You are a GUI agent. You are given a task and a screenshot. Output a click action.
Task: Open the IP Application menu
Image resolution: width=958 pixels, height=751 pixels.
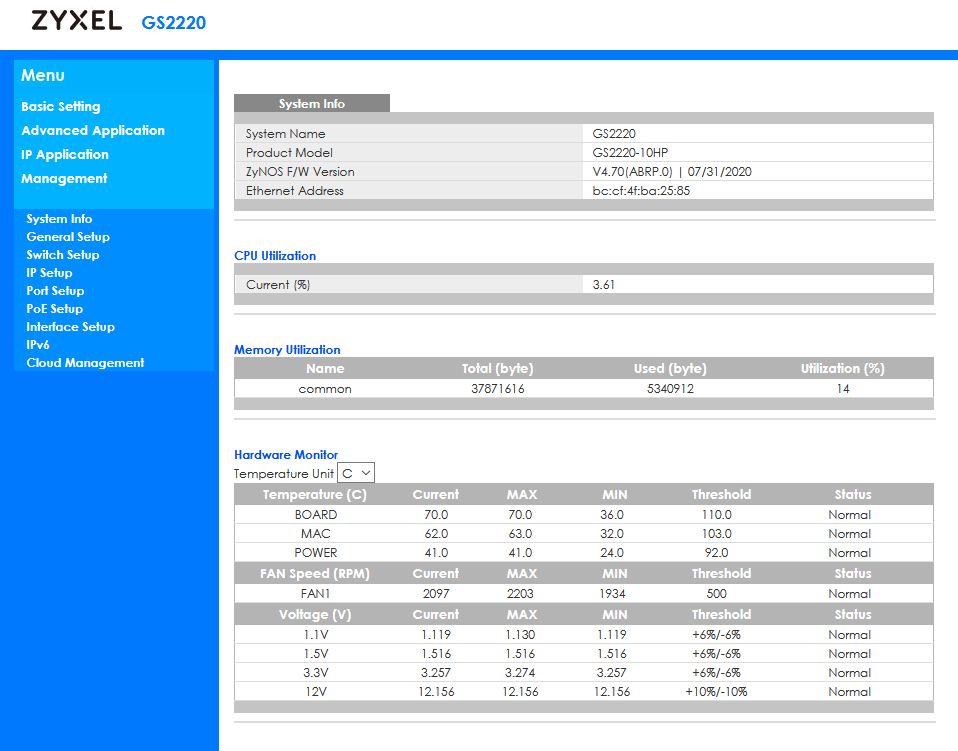click(x=65, y=155)
